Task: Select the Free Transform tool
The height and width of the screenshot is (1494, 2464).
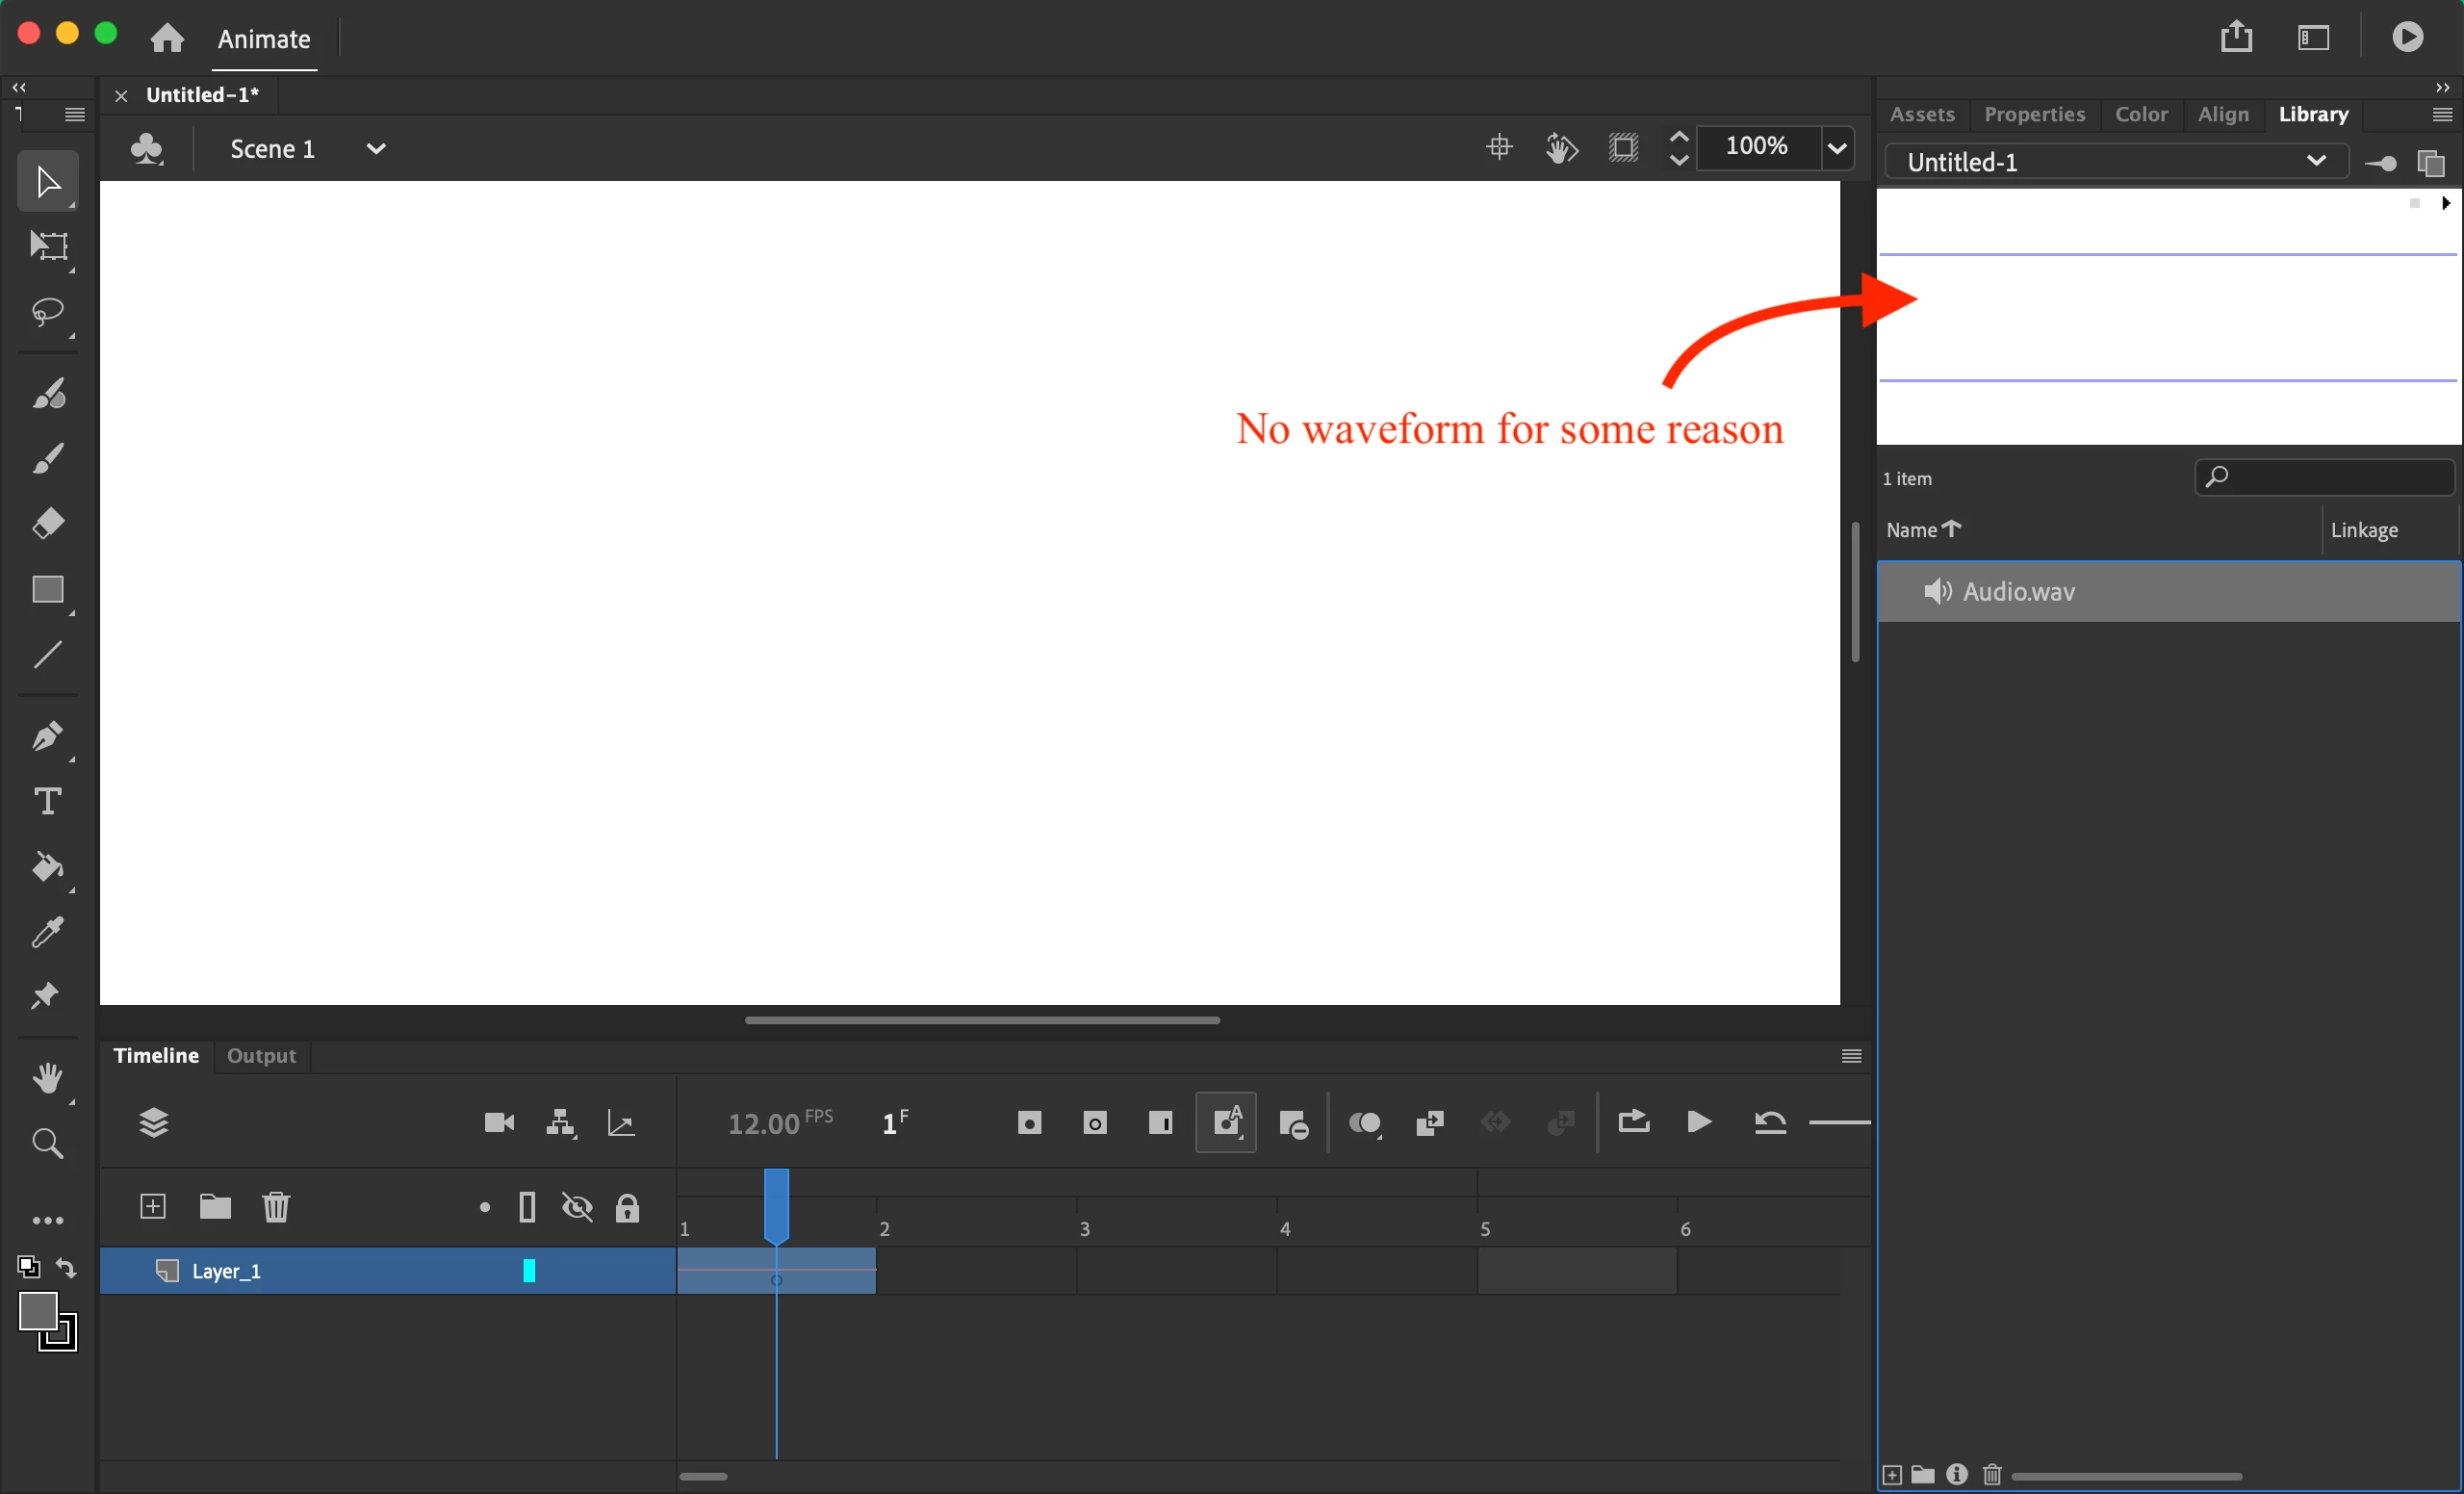Action: point(47,246)
